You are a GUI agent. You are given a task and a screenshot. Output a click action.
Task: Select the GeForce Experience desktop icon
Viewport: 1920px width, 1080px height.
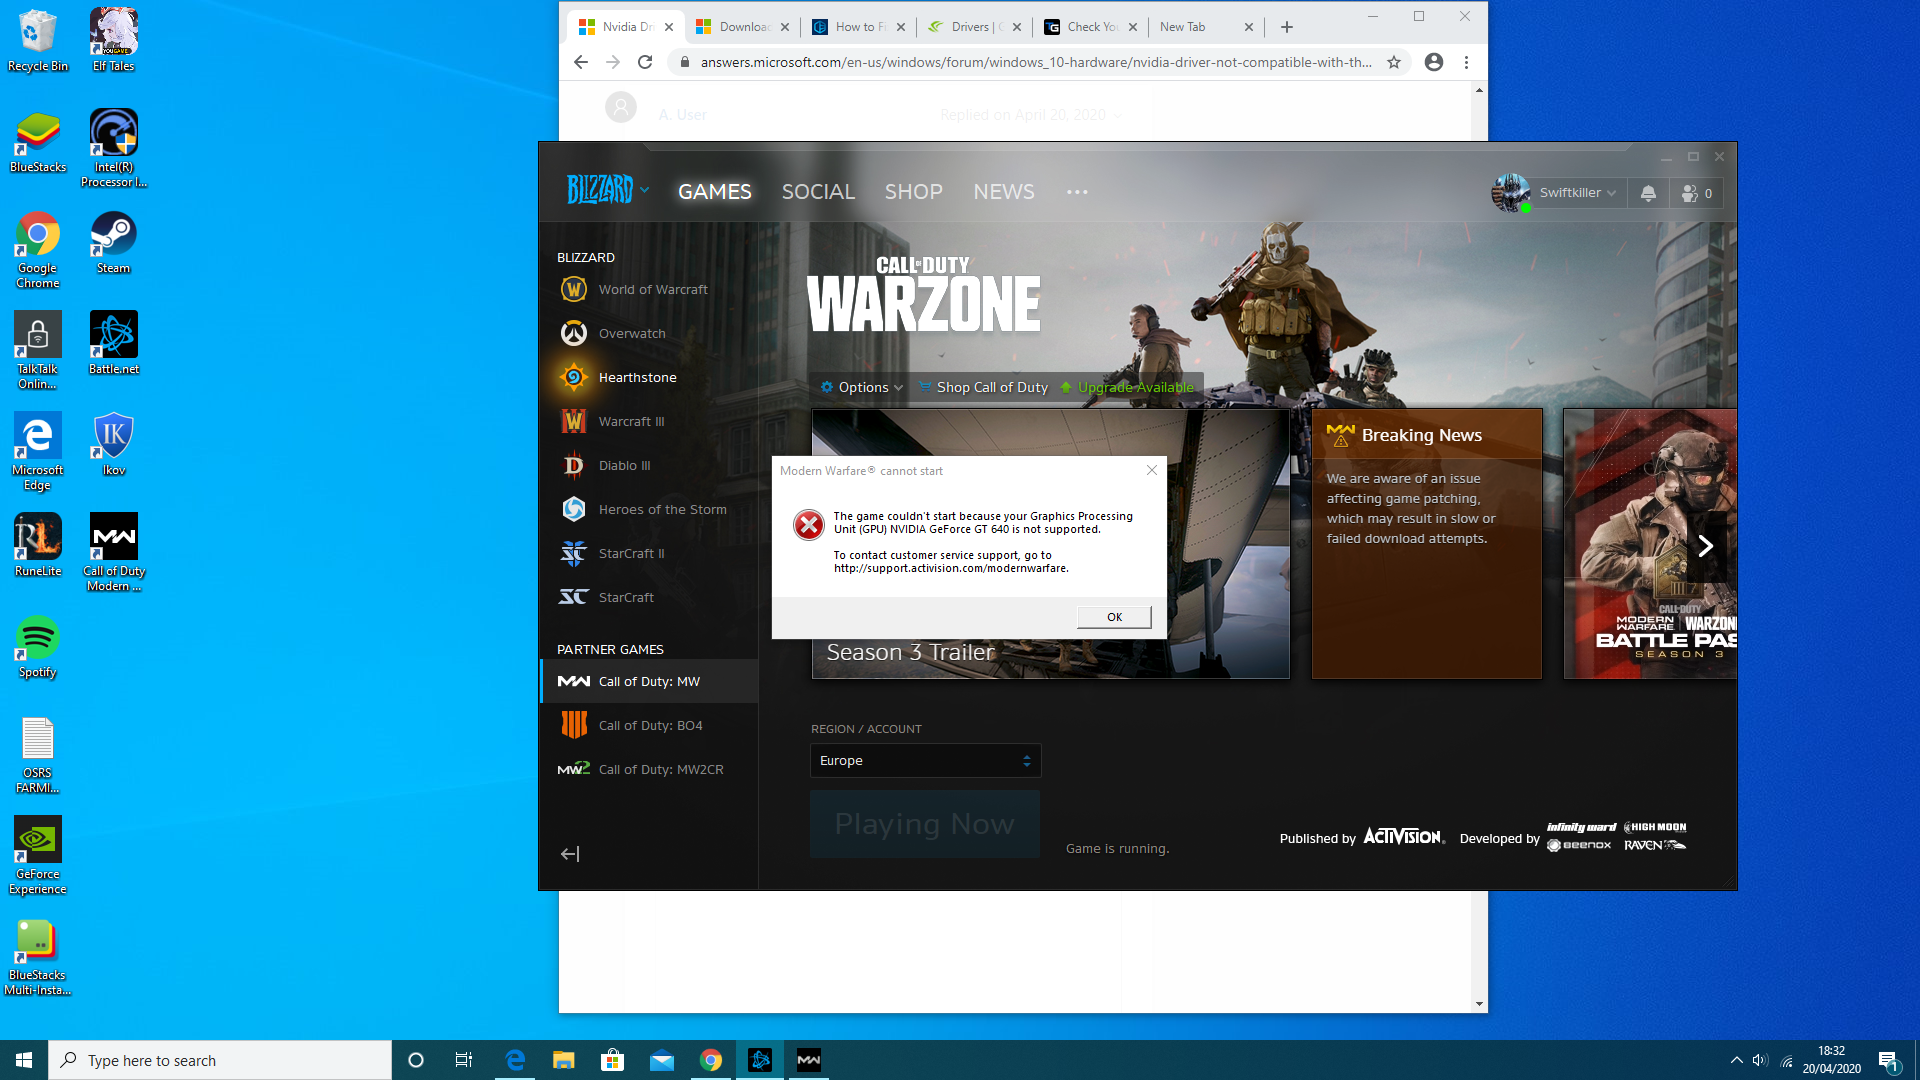coord(38,855)
